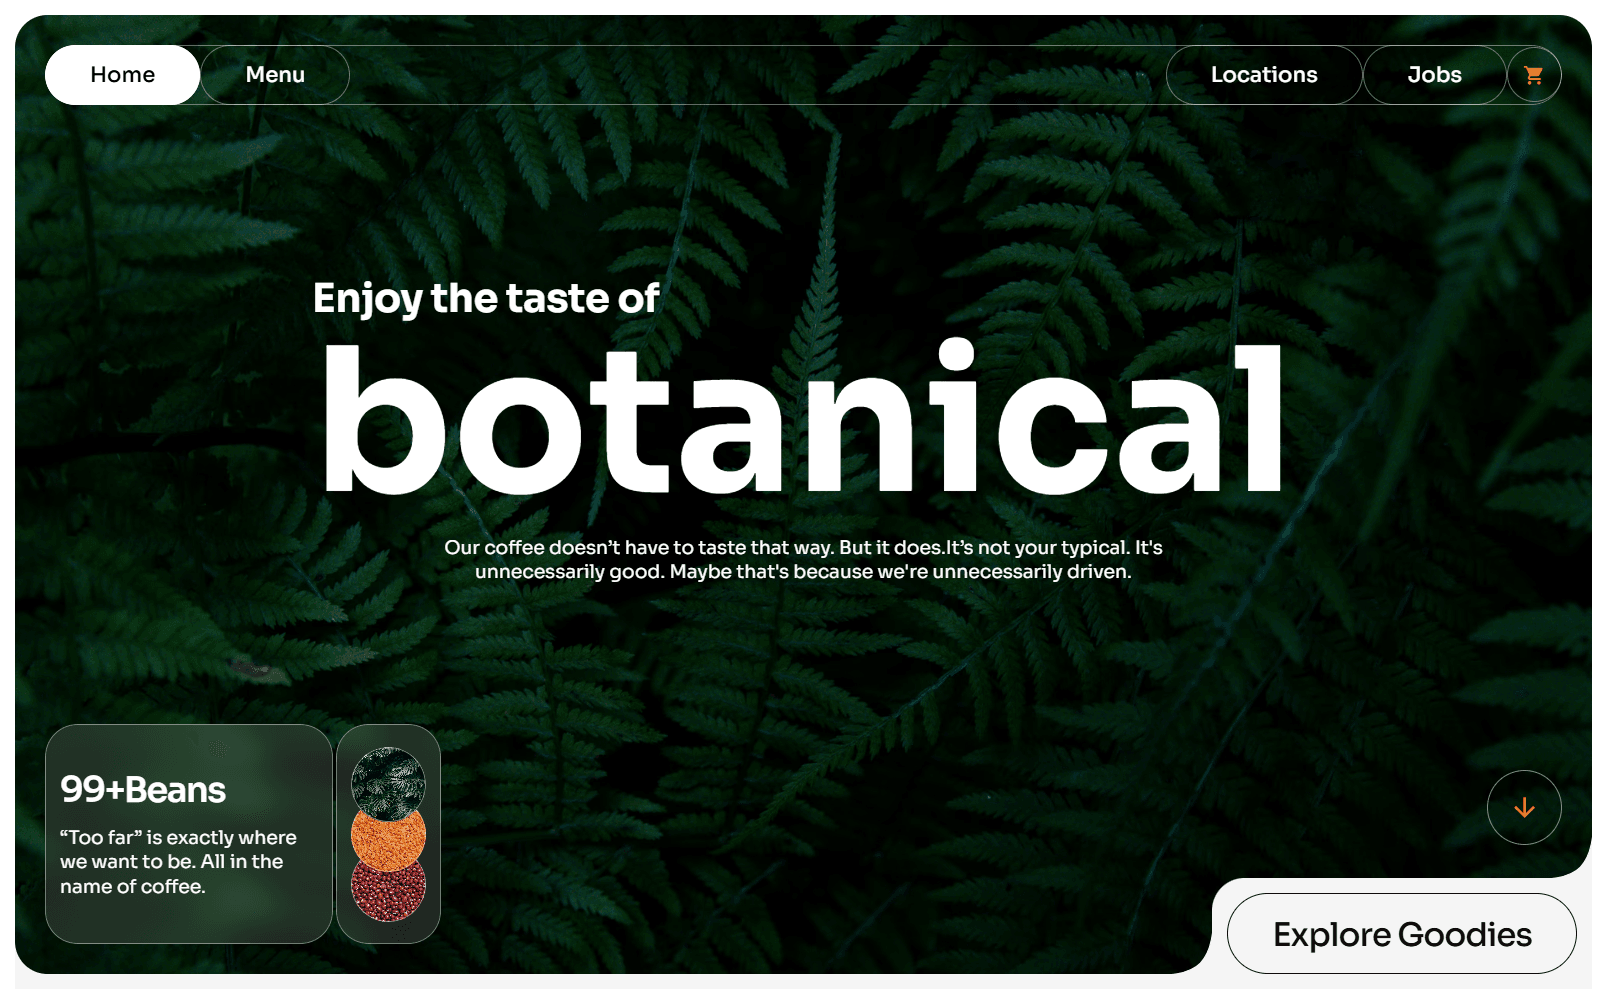Switch to the Menu tab
Screen dimensions: 1607x989
pyautogui.click(x=275, y=74)
